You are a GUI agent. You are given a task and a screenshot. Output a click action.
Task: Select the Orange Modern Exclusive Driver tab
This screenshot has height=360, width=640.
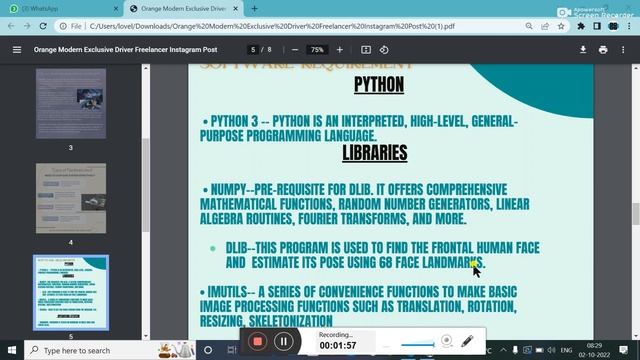(183, 9)
